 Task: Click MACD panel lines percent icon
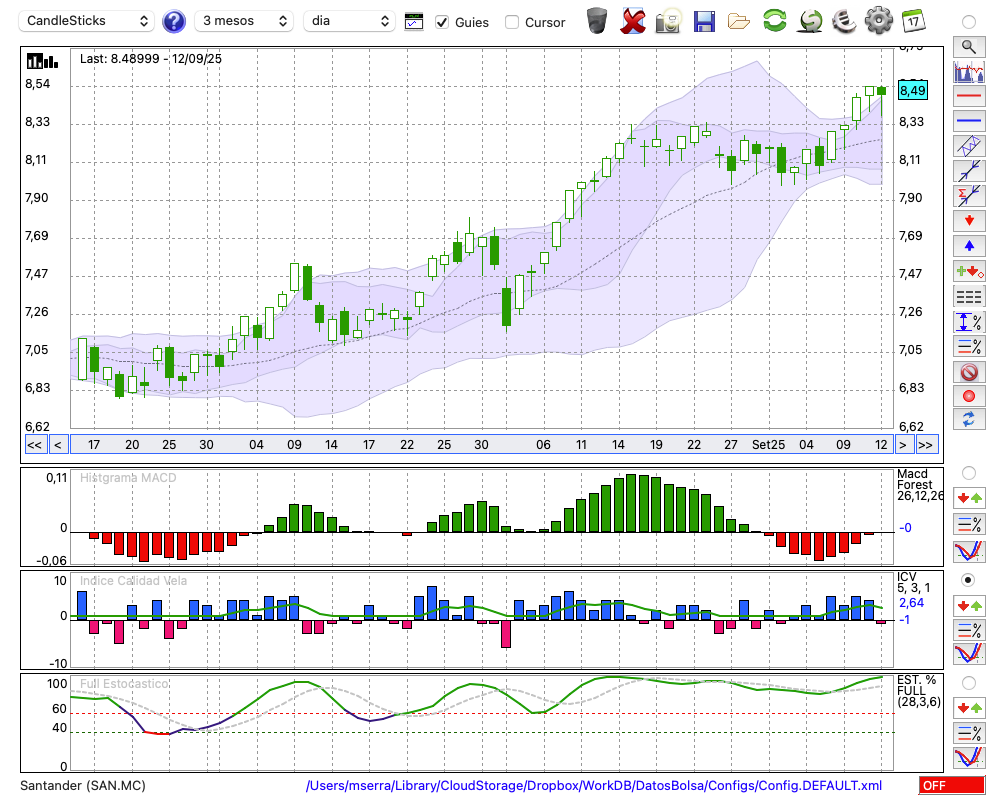pos(969,524)
